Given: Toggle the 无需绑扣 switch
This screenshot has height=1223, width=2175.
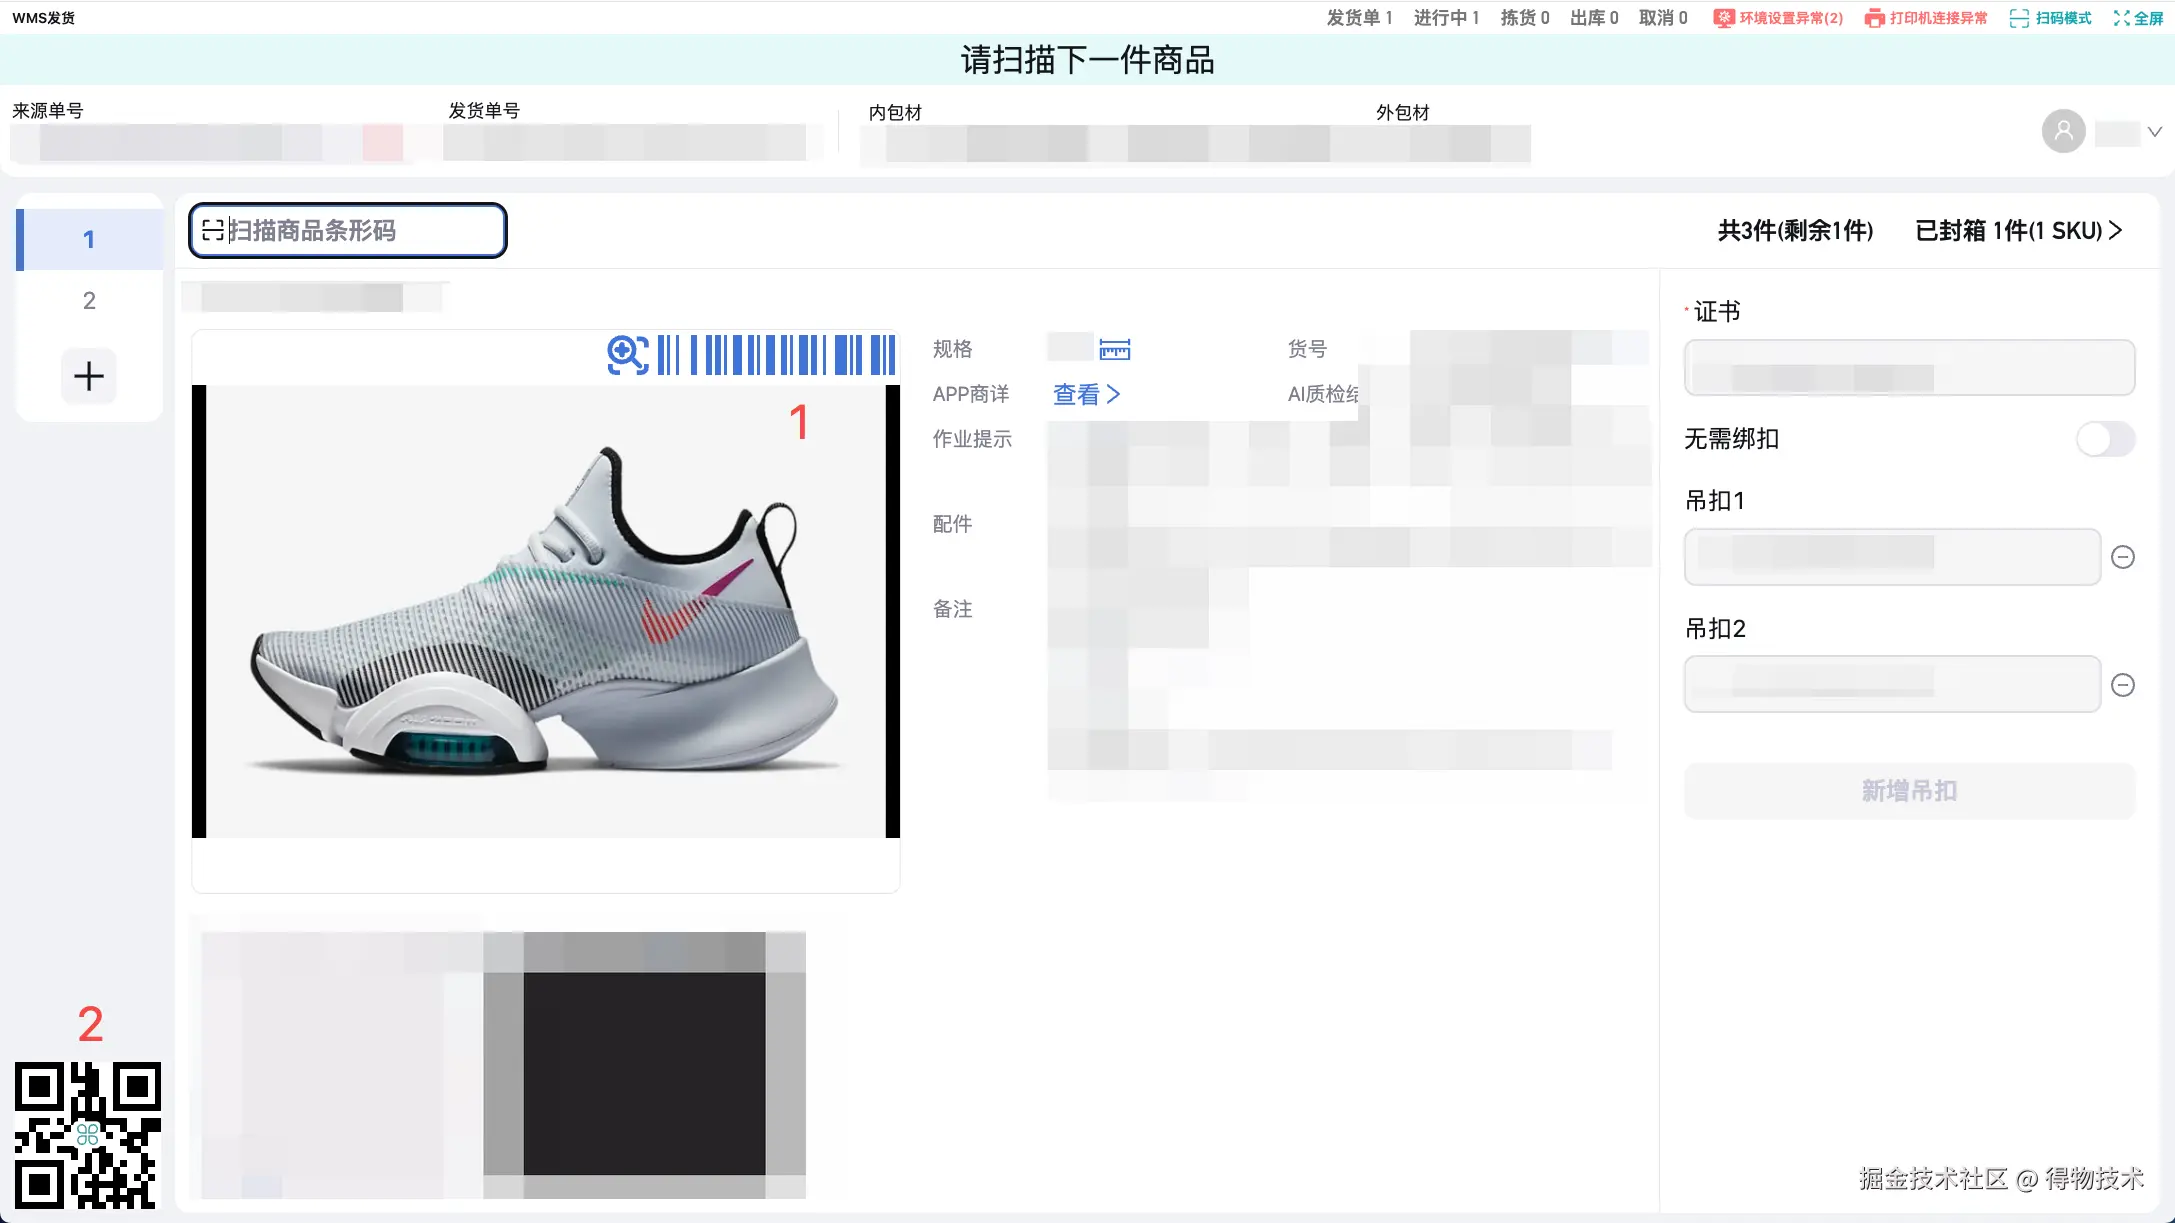Looking at the screenshot, I should pyautogui.click(x=2105, y=439).
